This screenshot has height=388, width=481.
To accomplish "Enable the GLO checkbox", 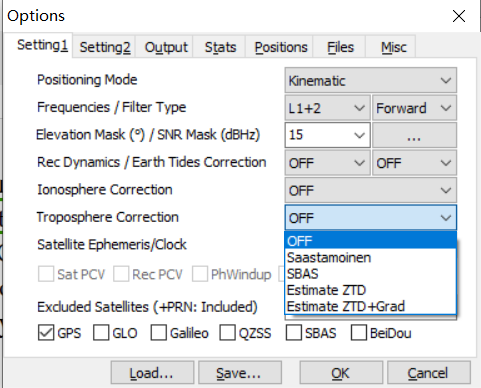I will pyautogui.click(x=101, y=333).
